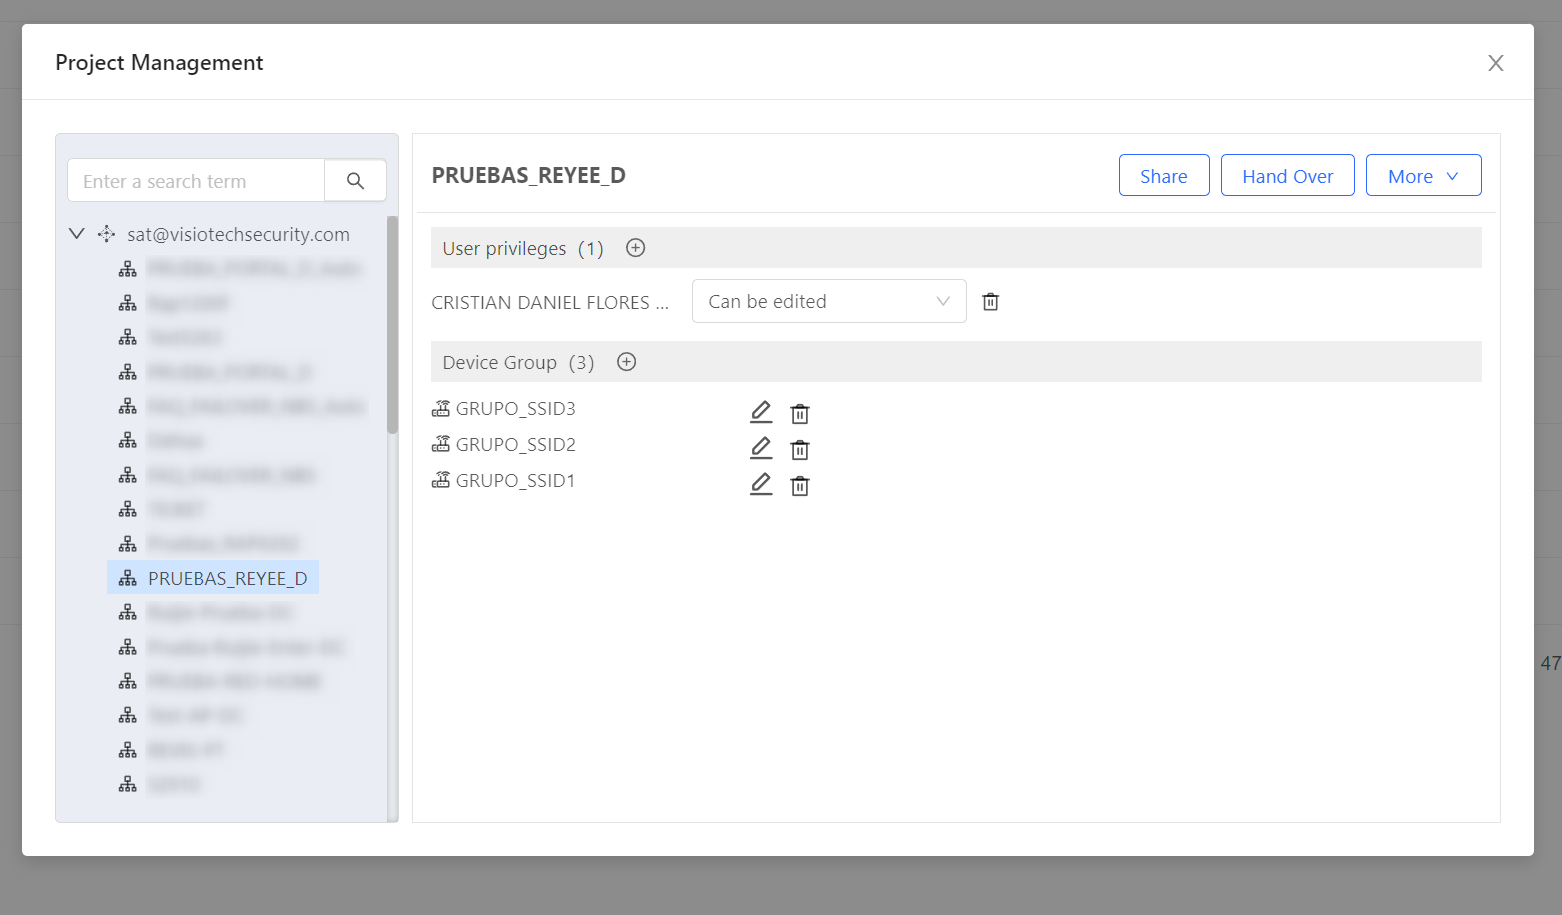Edit the GRUPO_SSID2 device group
The width and height of the screenshot is (1562, 915).
761,448
